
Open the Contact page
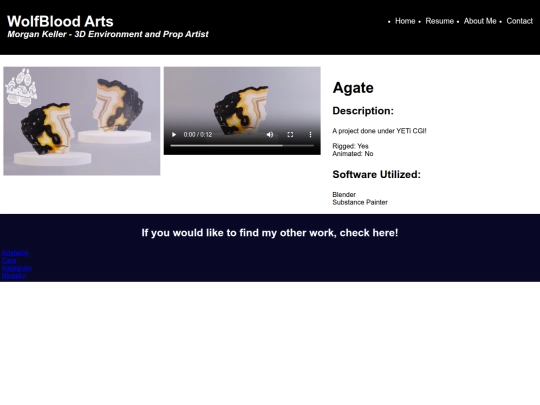tap(519, 21)
